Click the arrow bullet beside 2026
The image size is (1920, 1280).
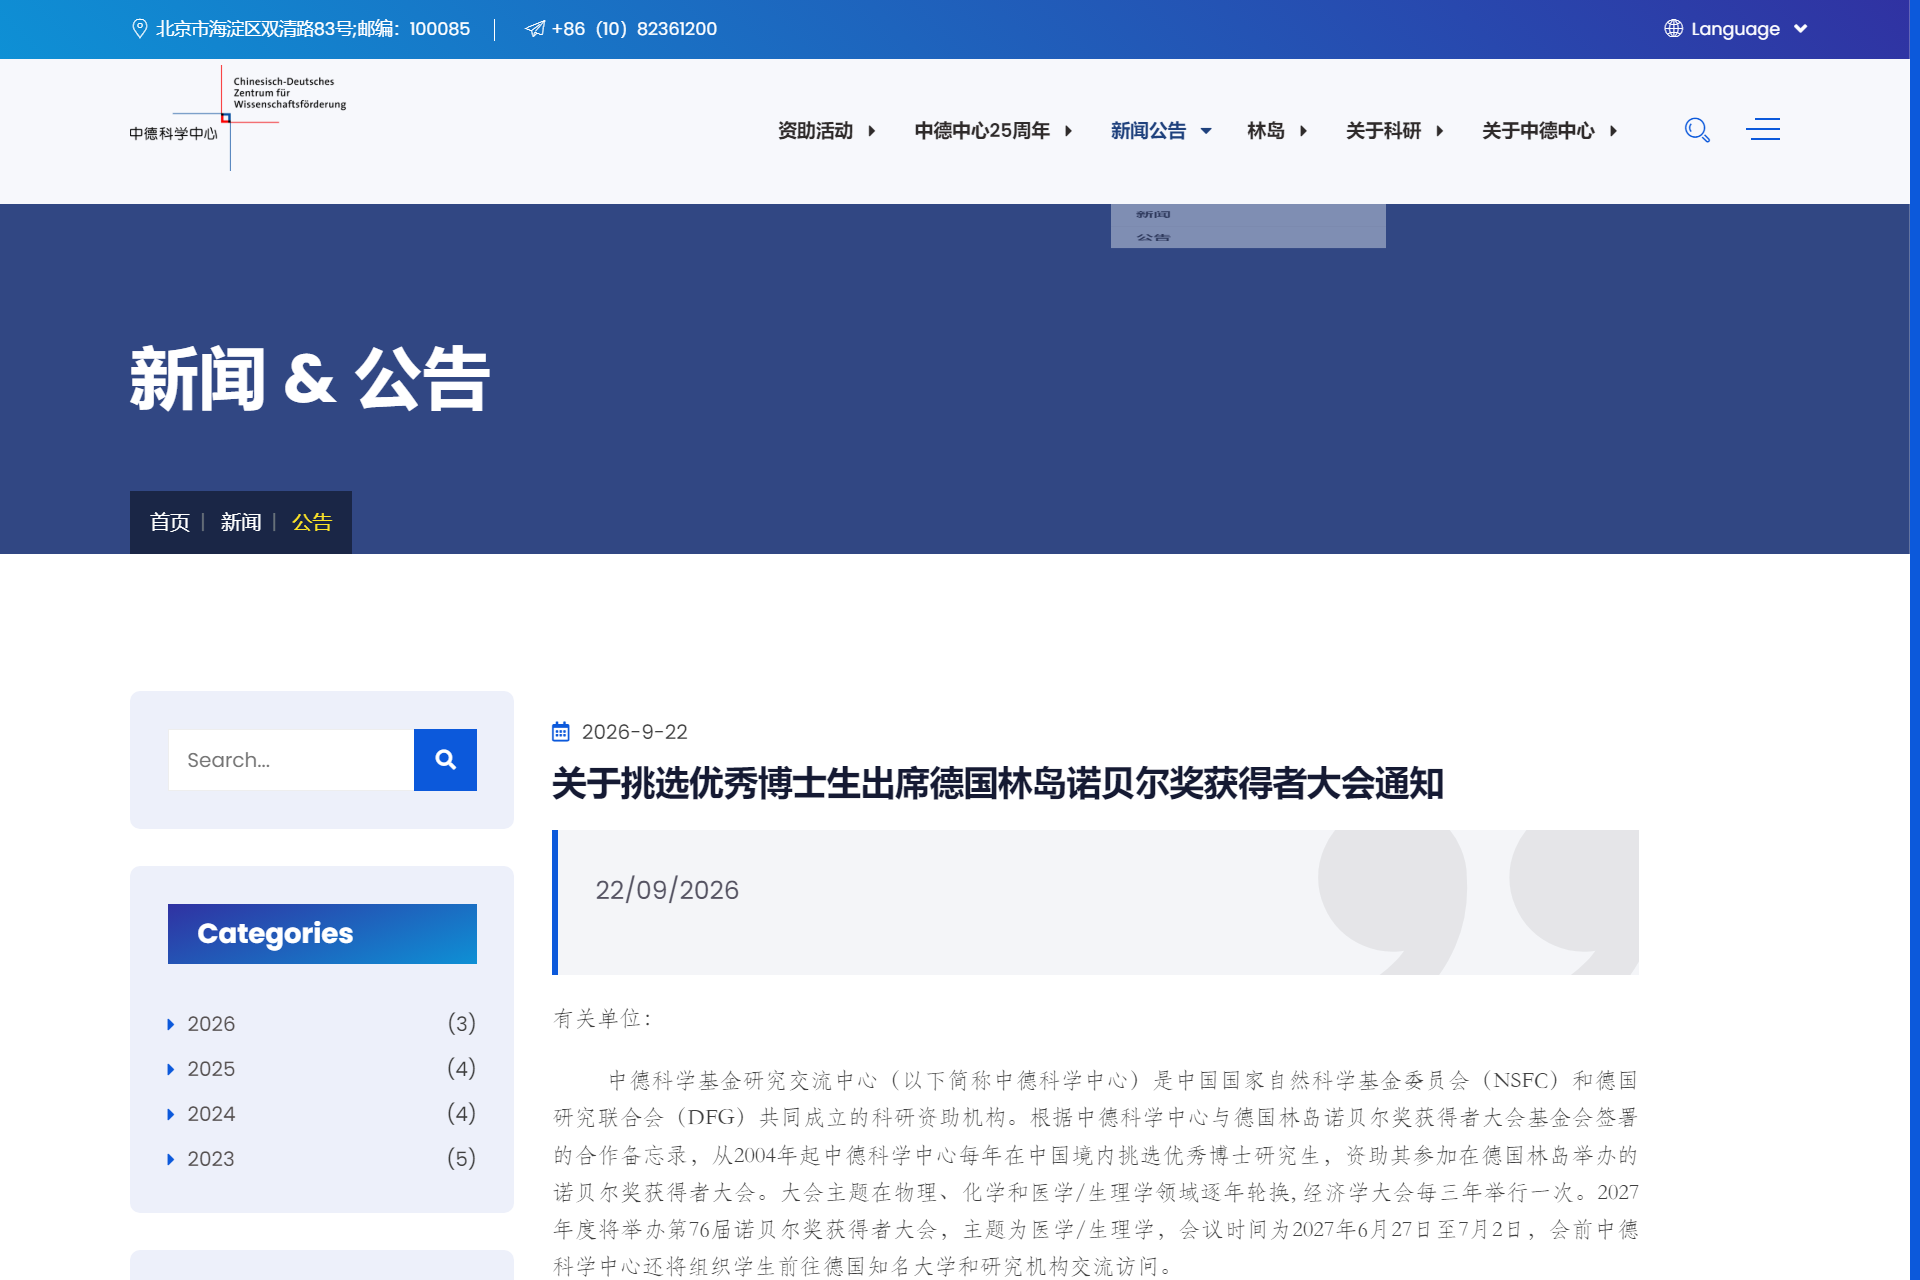(171, 1024)
